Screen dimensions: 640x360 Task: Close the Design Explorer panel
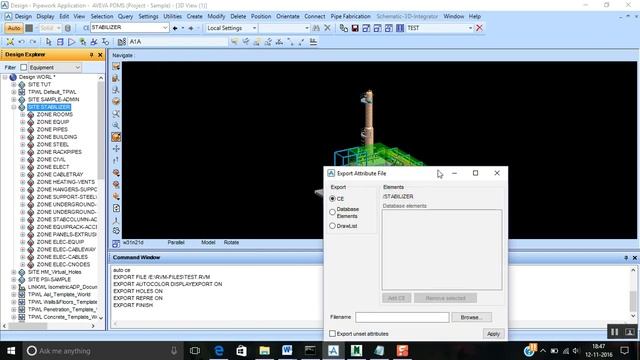[100, 55]
